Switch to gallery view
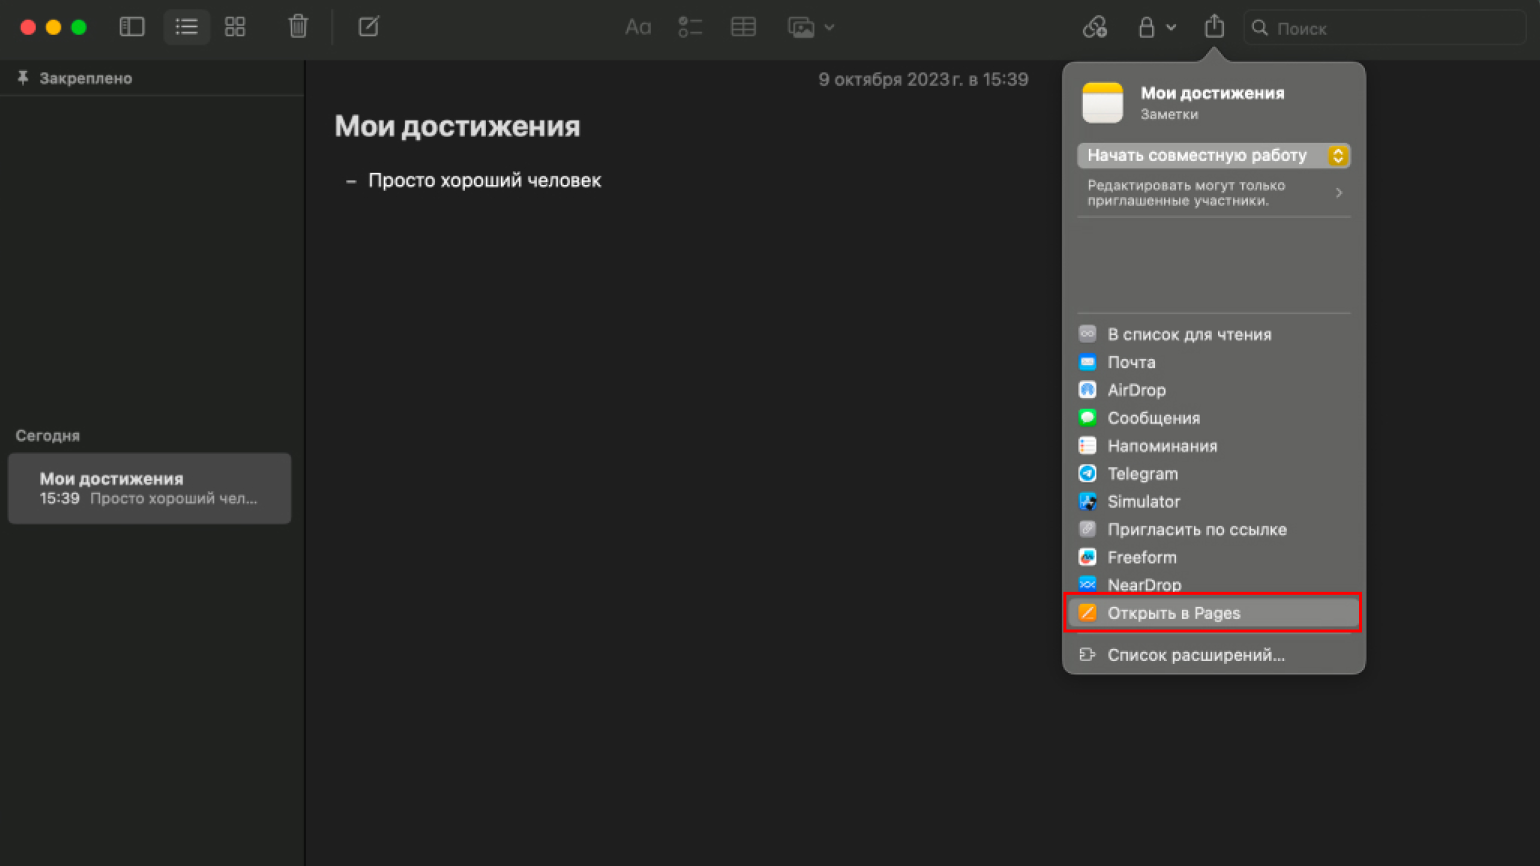This screenshot has width=1540, height=866. tap(235, 27)
